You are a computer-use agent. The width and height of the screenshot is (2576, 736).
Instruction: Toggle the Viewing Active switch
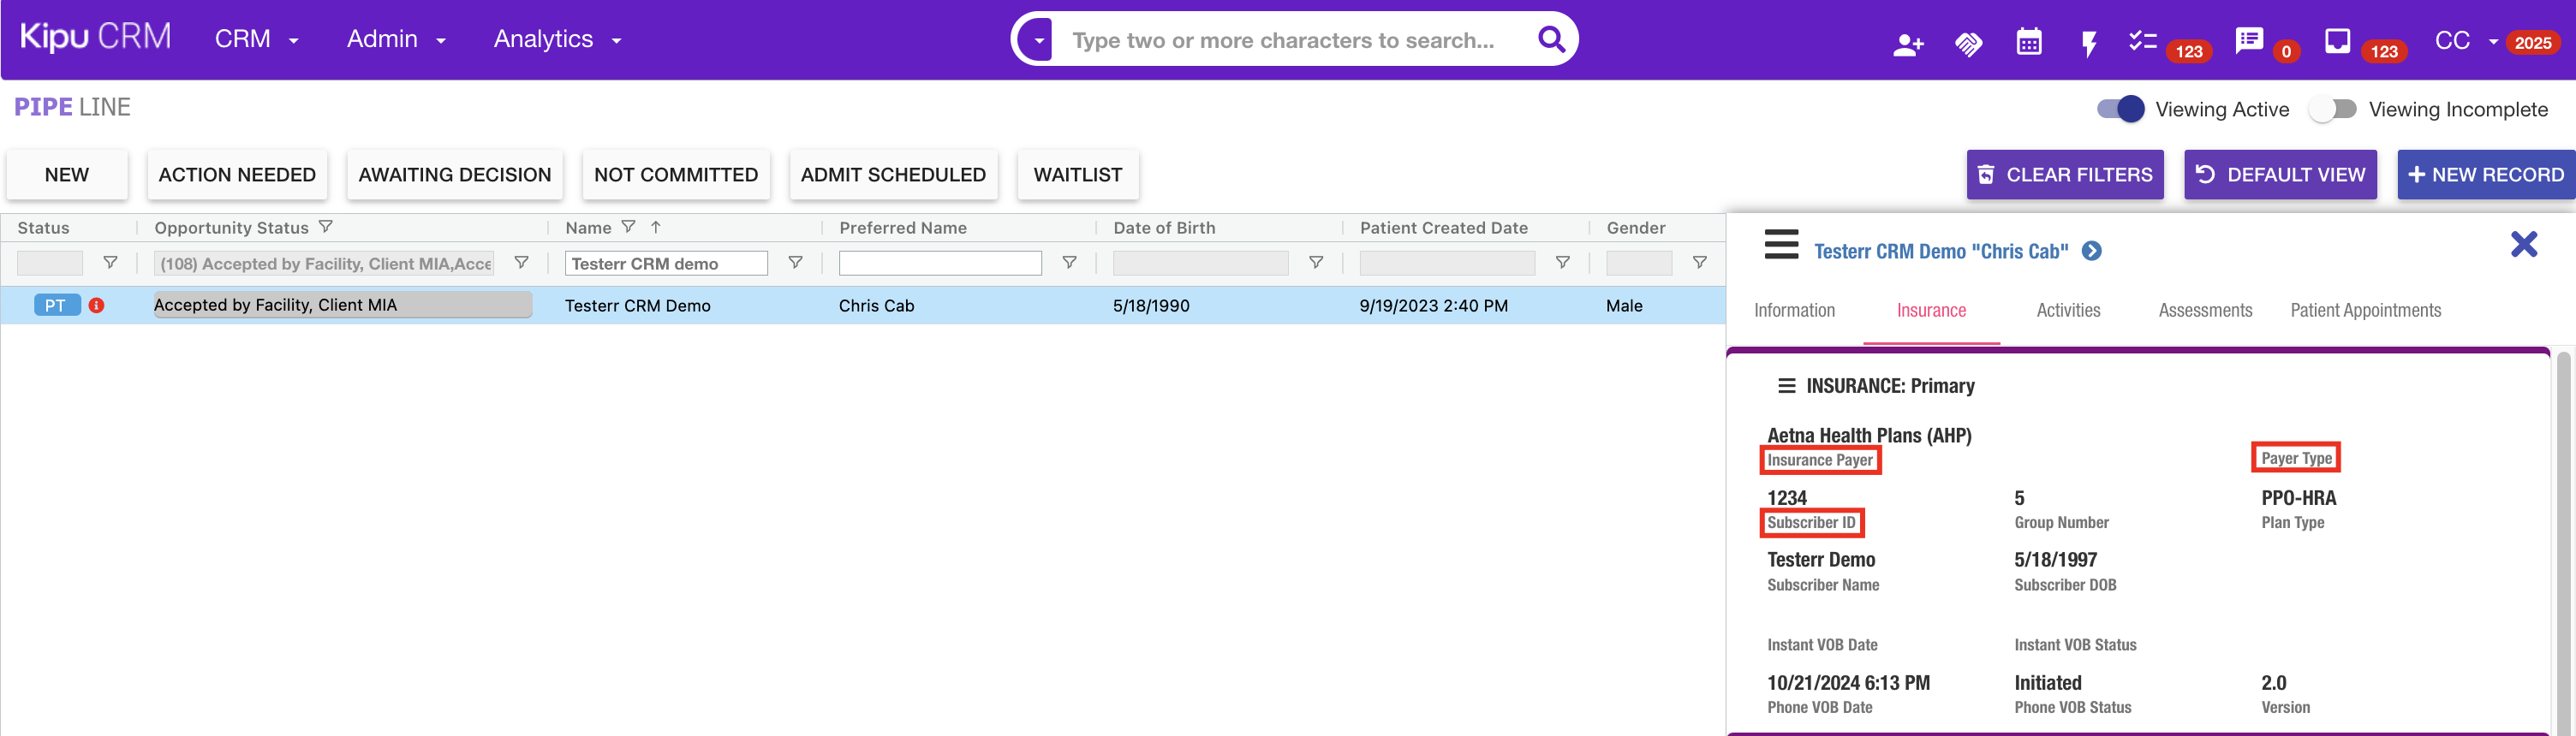pos(2120,109)
